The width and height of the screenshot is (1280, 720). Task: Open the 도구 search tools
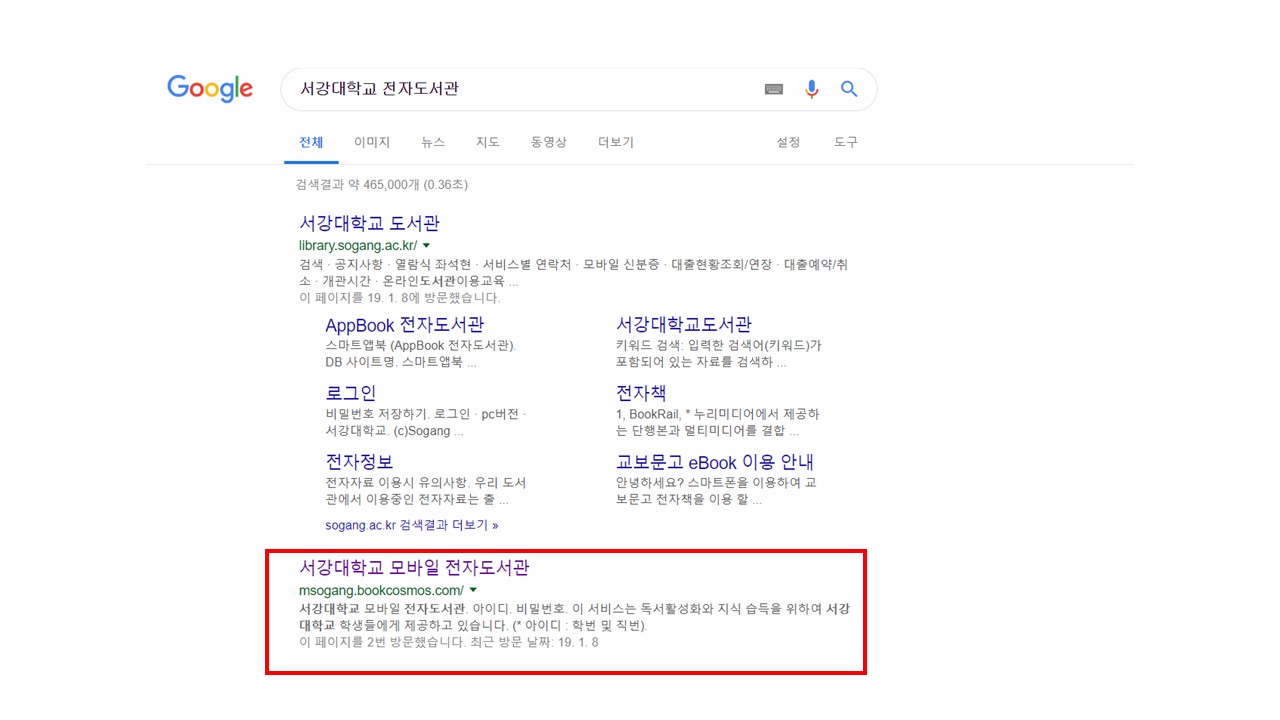845,142
